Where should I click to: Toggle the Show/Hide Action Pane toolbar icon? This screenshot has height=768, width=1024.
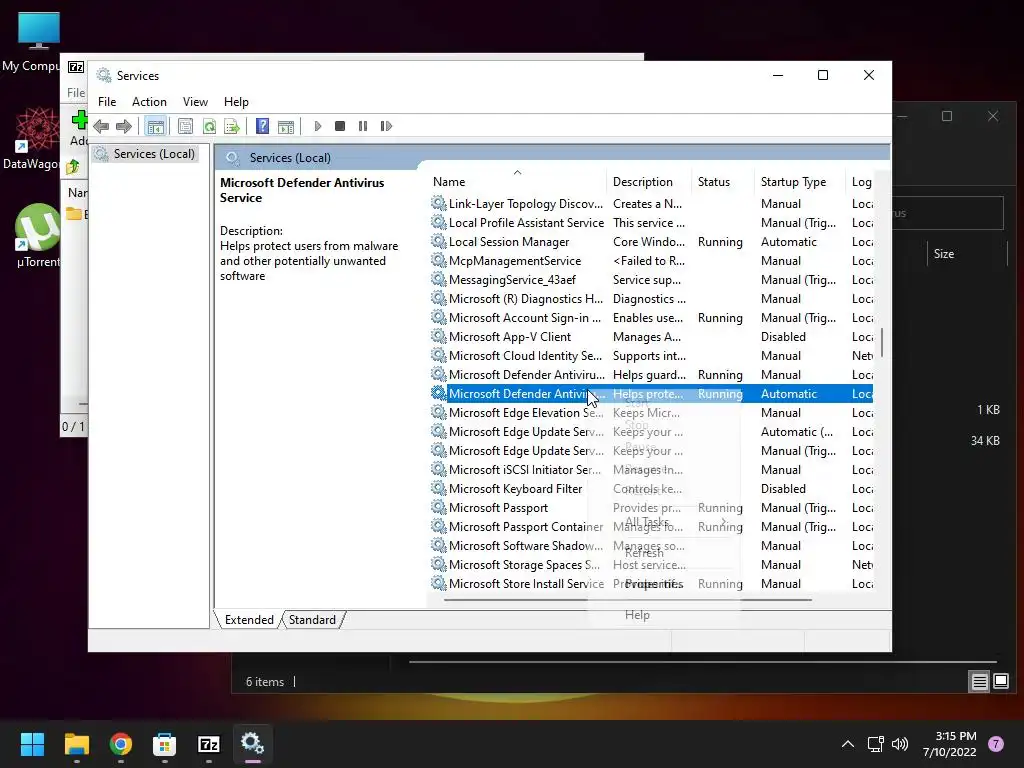(286, 126)
